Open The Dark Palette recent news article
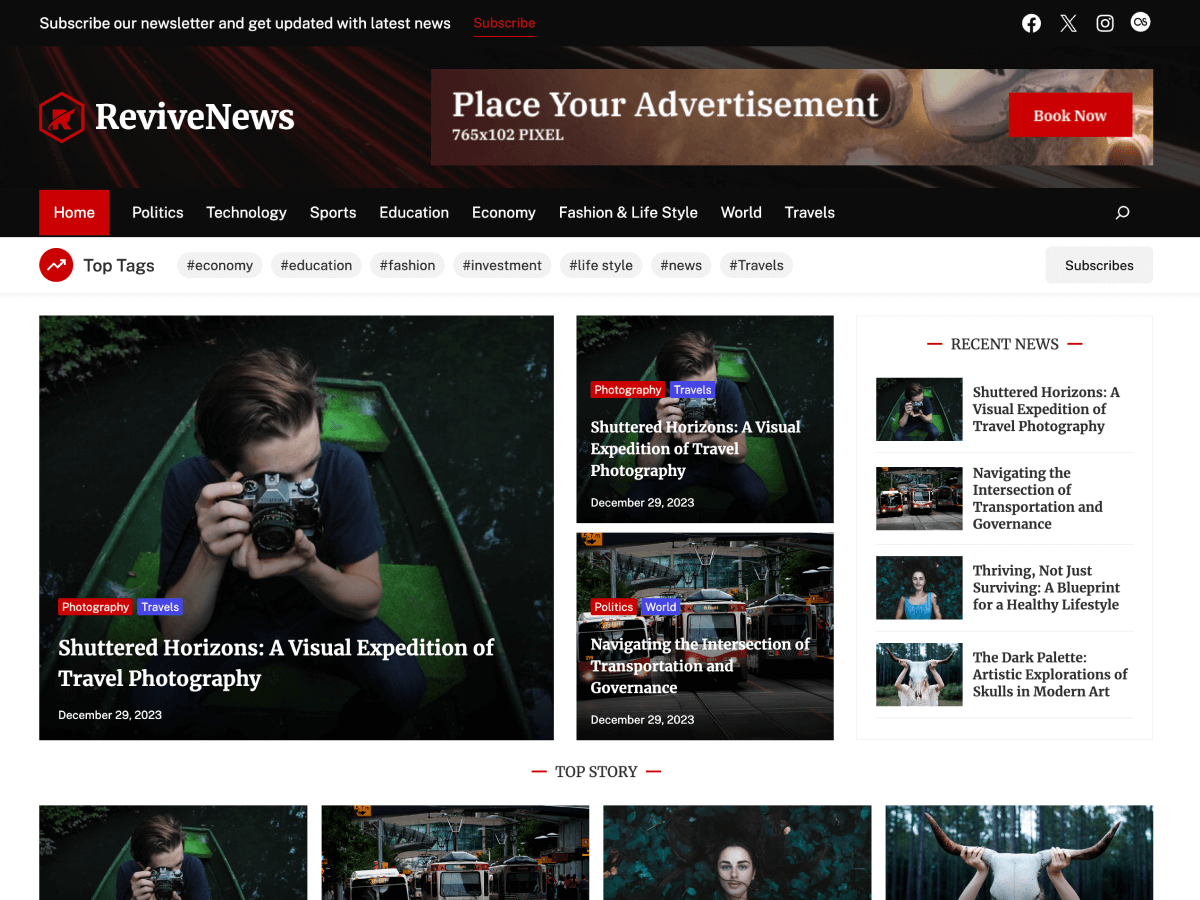1200x900 pixels. [x=1049, y=674]
